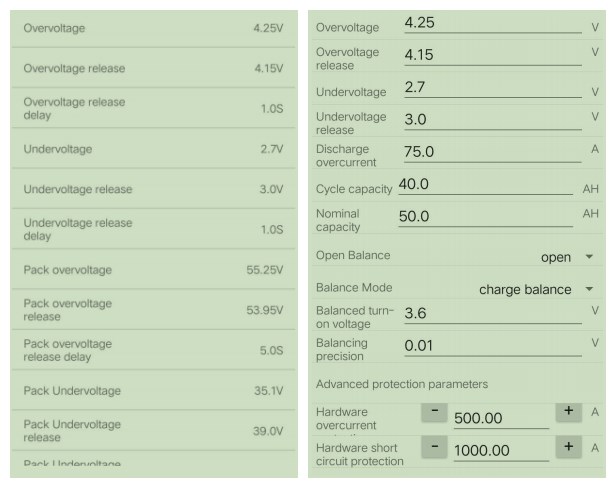The image size is (616, 488).
Task: Select the Pack Undervoltage 35.1V row
Action: tap(154, 391)
